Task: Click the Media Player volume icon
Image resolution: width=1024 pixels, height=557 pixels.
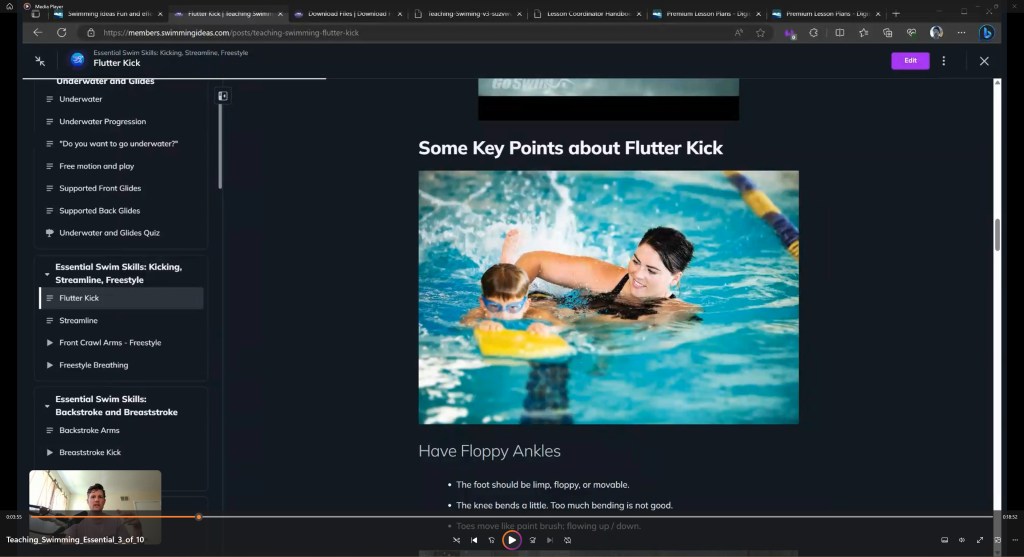Action: pyautogui.click(x=962, y=540)
